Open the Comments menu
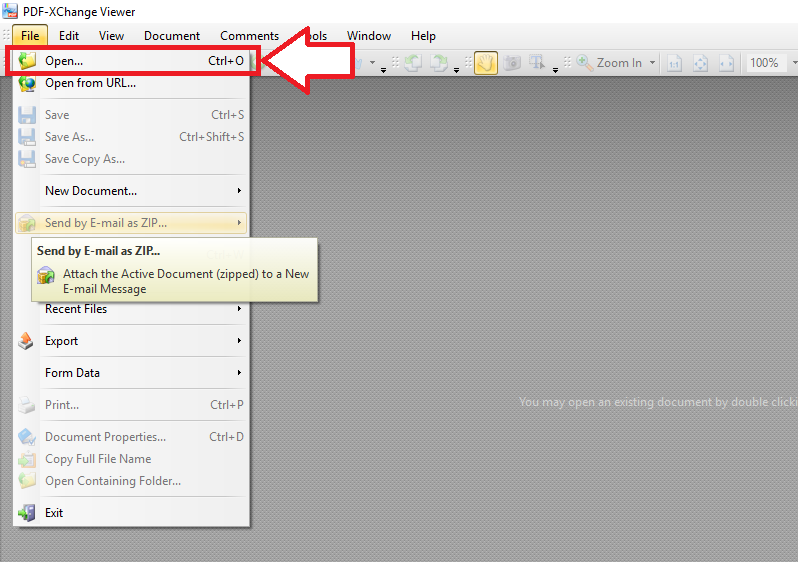Viewport: 798px width, 562px height. tap(249, 36)
